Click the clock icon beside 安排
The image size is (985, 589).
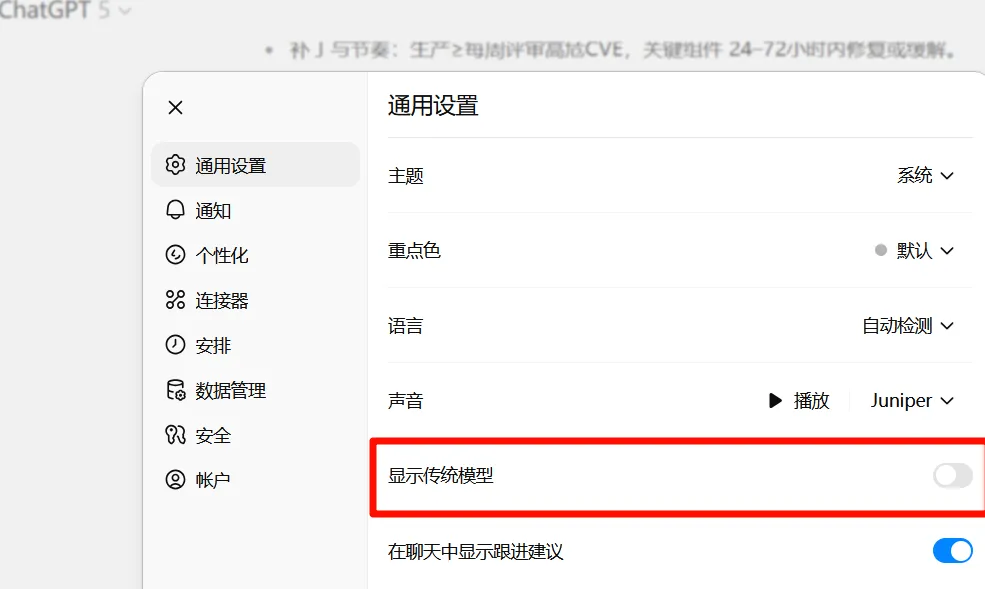pos(175,345)
